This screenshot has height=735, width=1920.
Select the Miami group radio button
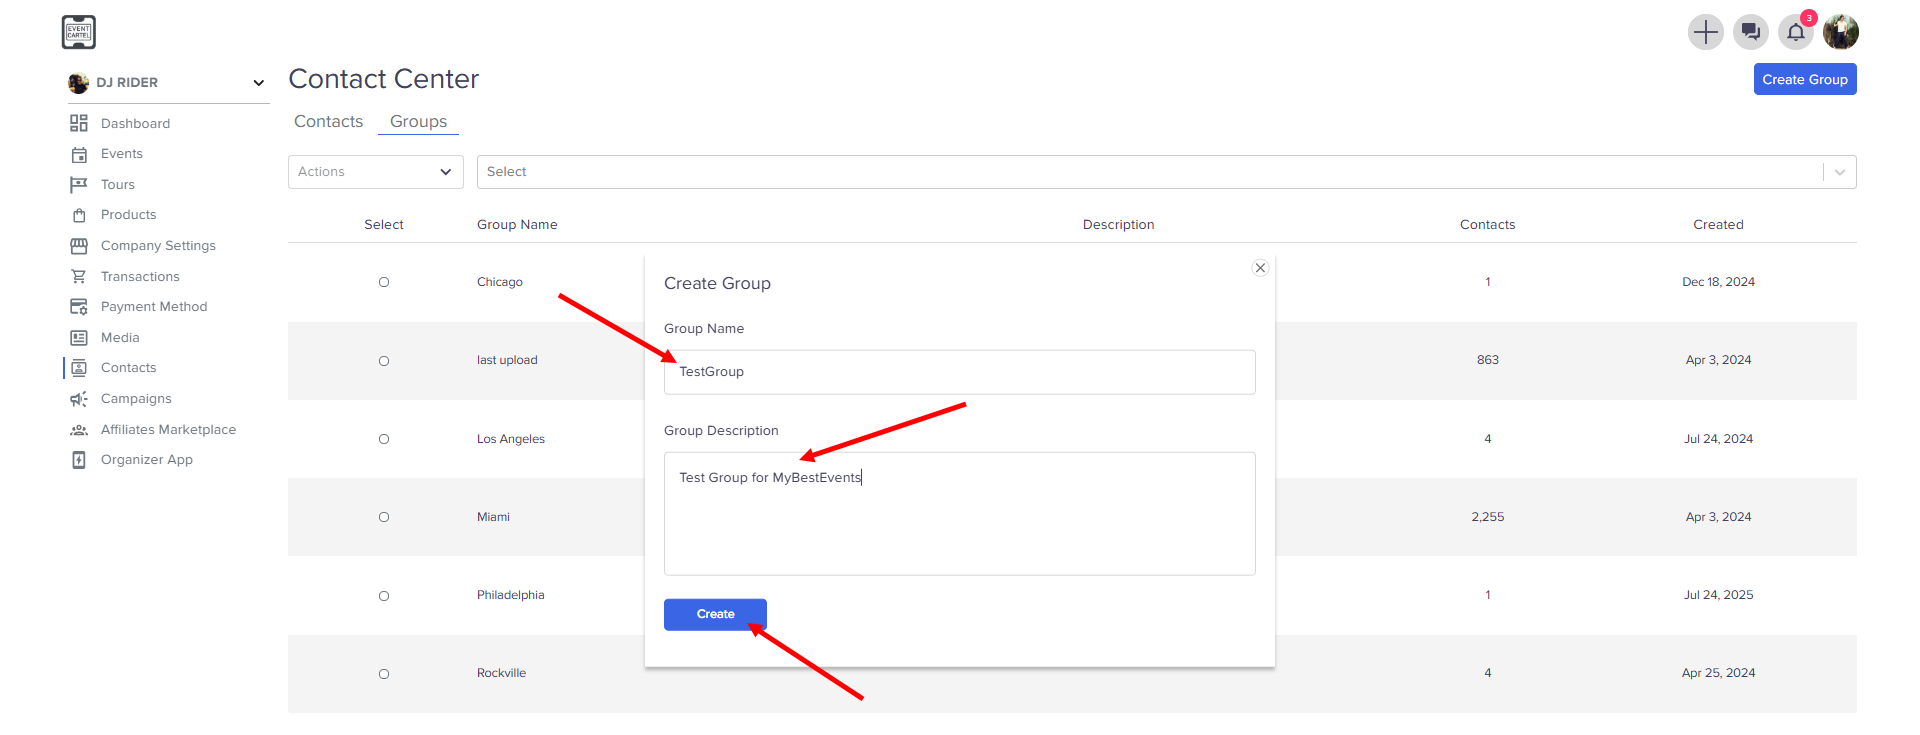click(x=384, y=517)
